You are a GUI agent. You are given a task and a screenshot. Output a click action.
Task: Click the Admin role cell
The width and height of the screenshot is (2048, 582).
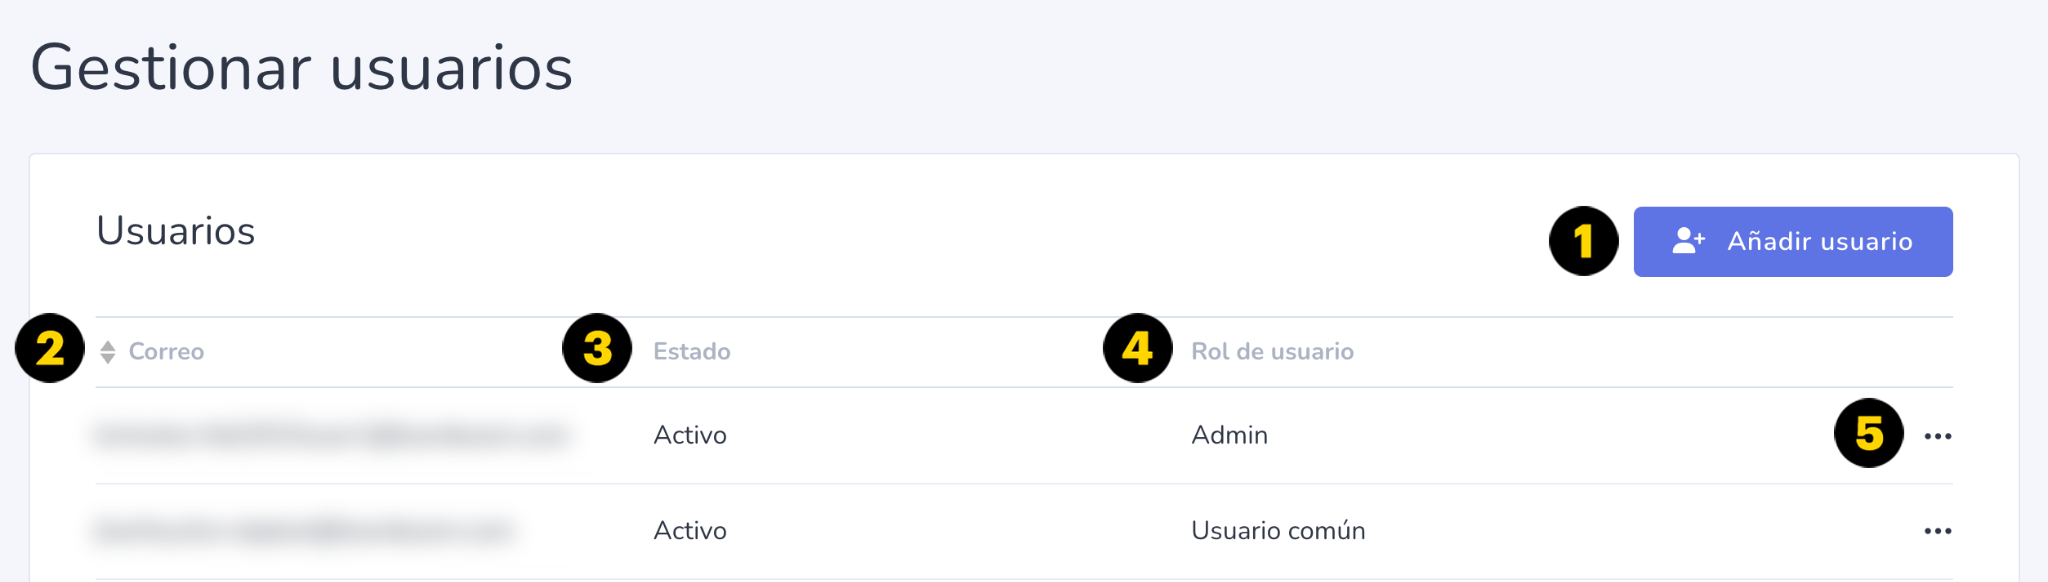1229,435
